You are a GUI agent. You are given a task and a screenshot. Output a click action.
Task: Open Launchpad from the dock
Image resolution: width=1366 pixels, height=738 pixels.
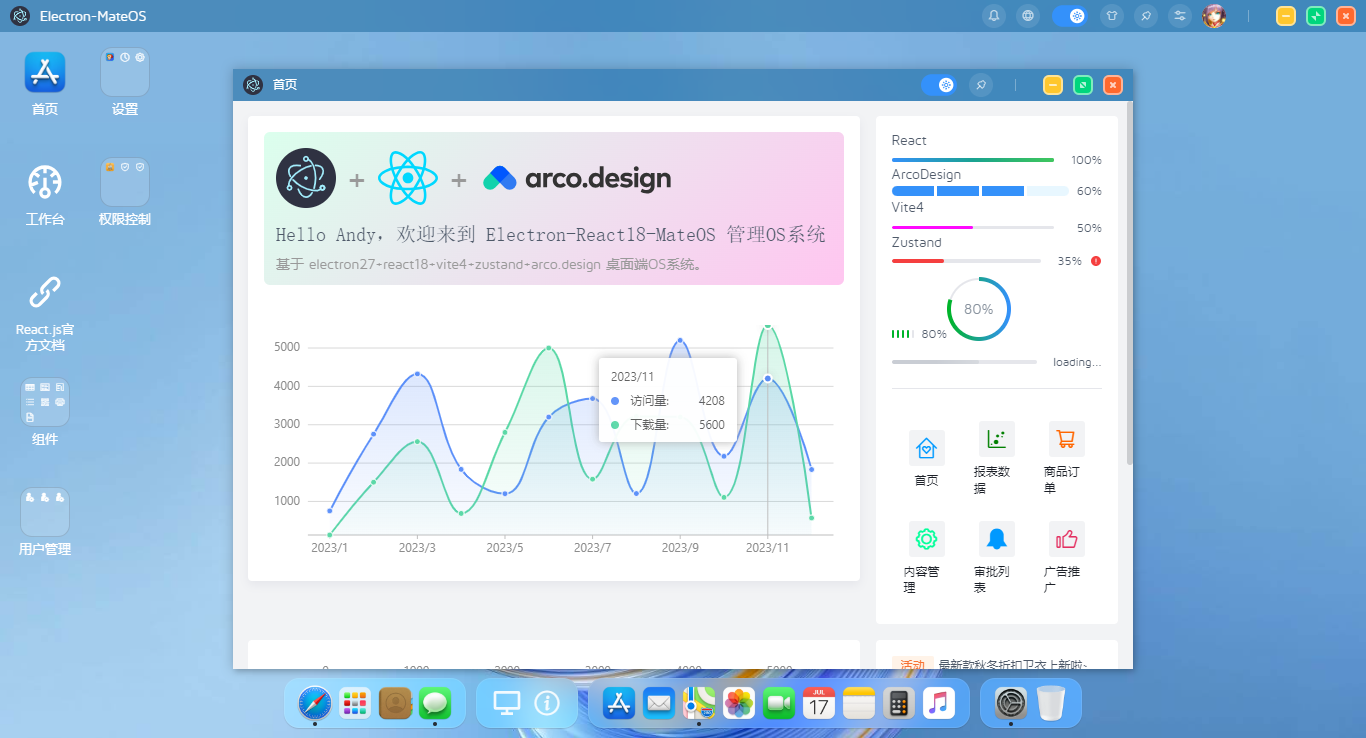tap(355, 704)
